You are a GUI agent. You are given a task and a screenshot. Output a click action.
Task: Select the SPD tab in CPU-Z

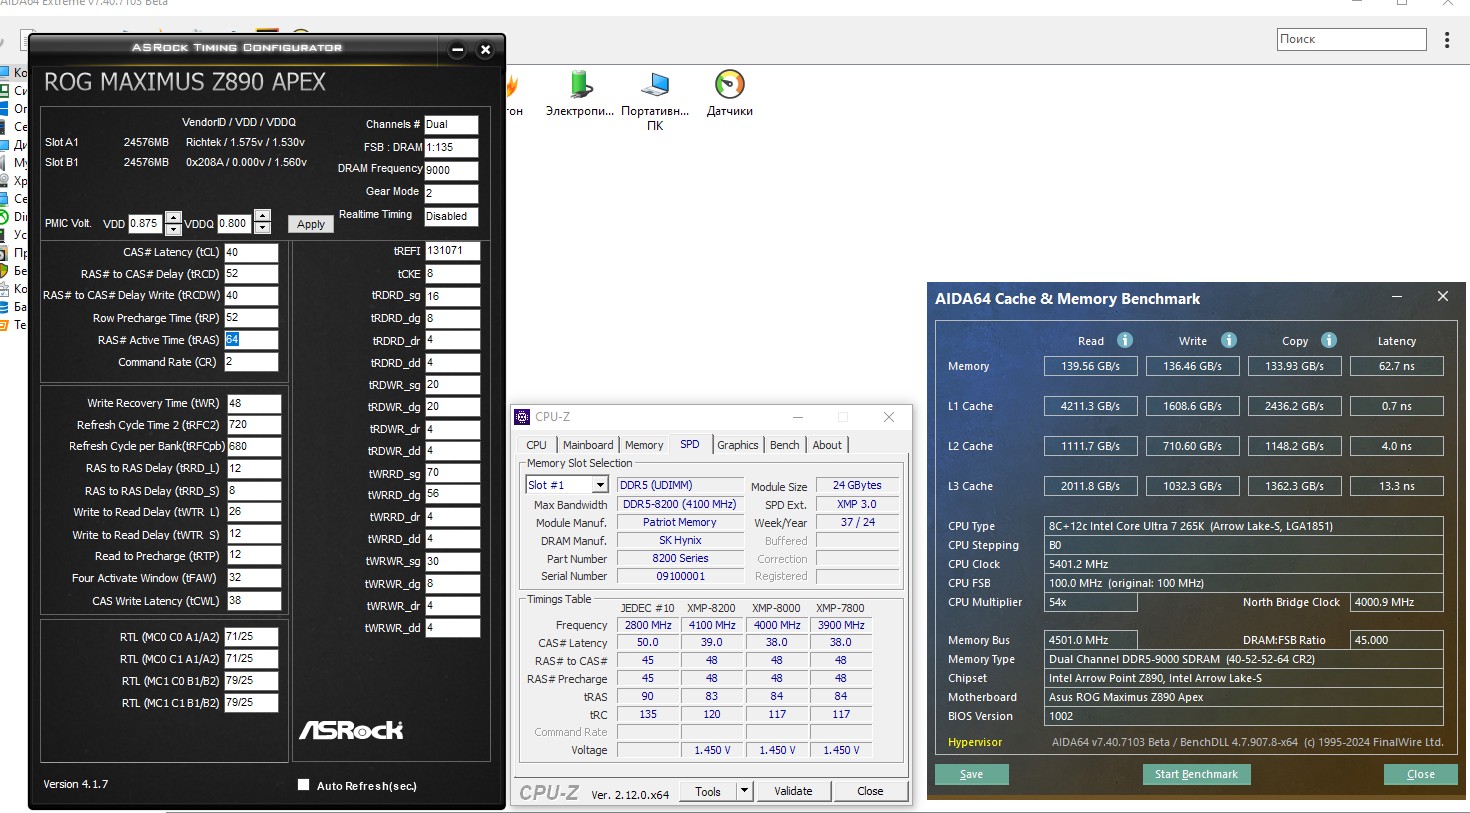(x=690, y=444)
